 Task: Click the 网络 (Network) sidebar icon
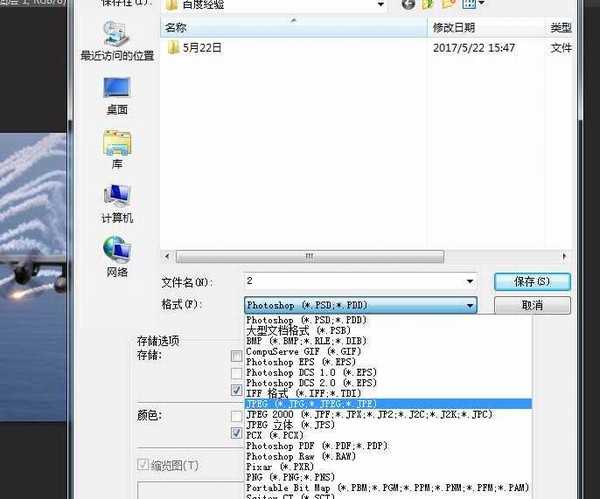tap(116, 256)
